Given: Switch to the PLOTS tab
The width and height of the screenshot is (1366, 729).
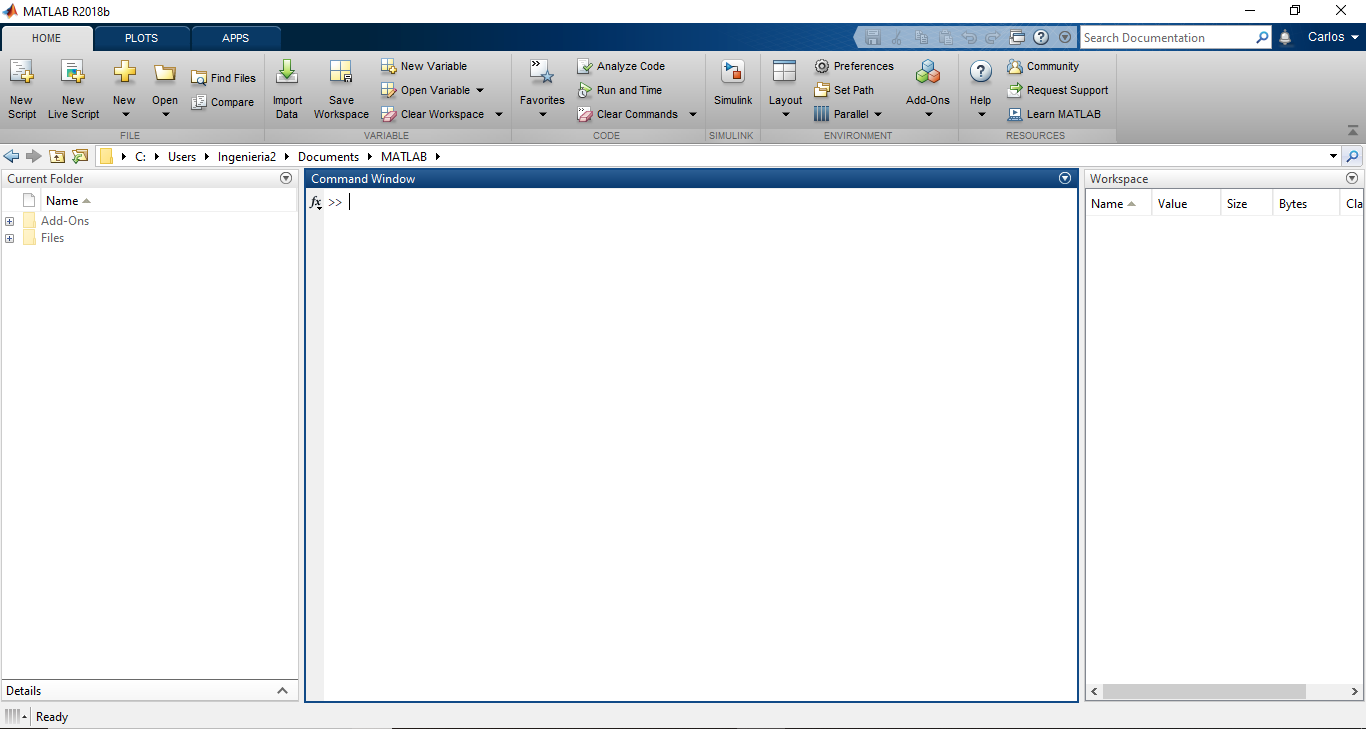Looking at the screenshot, I should pyautogui.click(x=141, y=38).
